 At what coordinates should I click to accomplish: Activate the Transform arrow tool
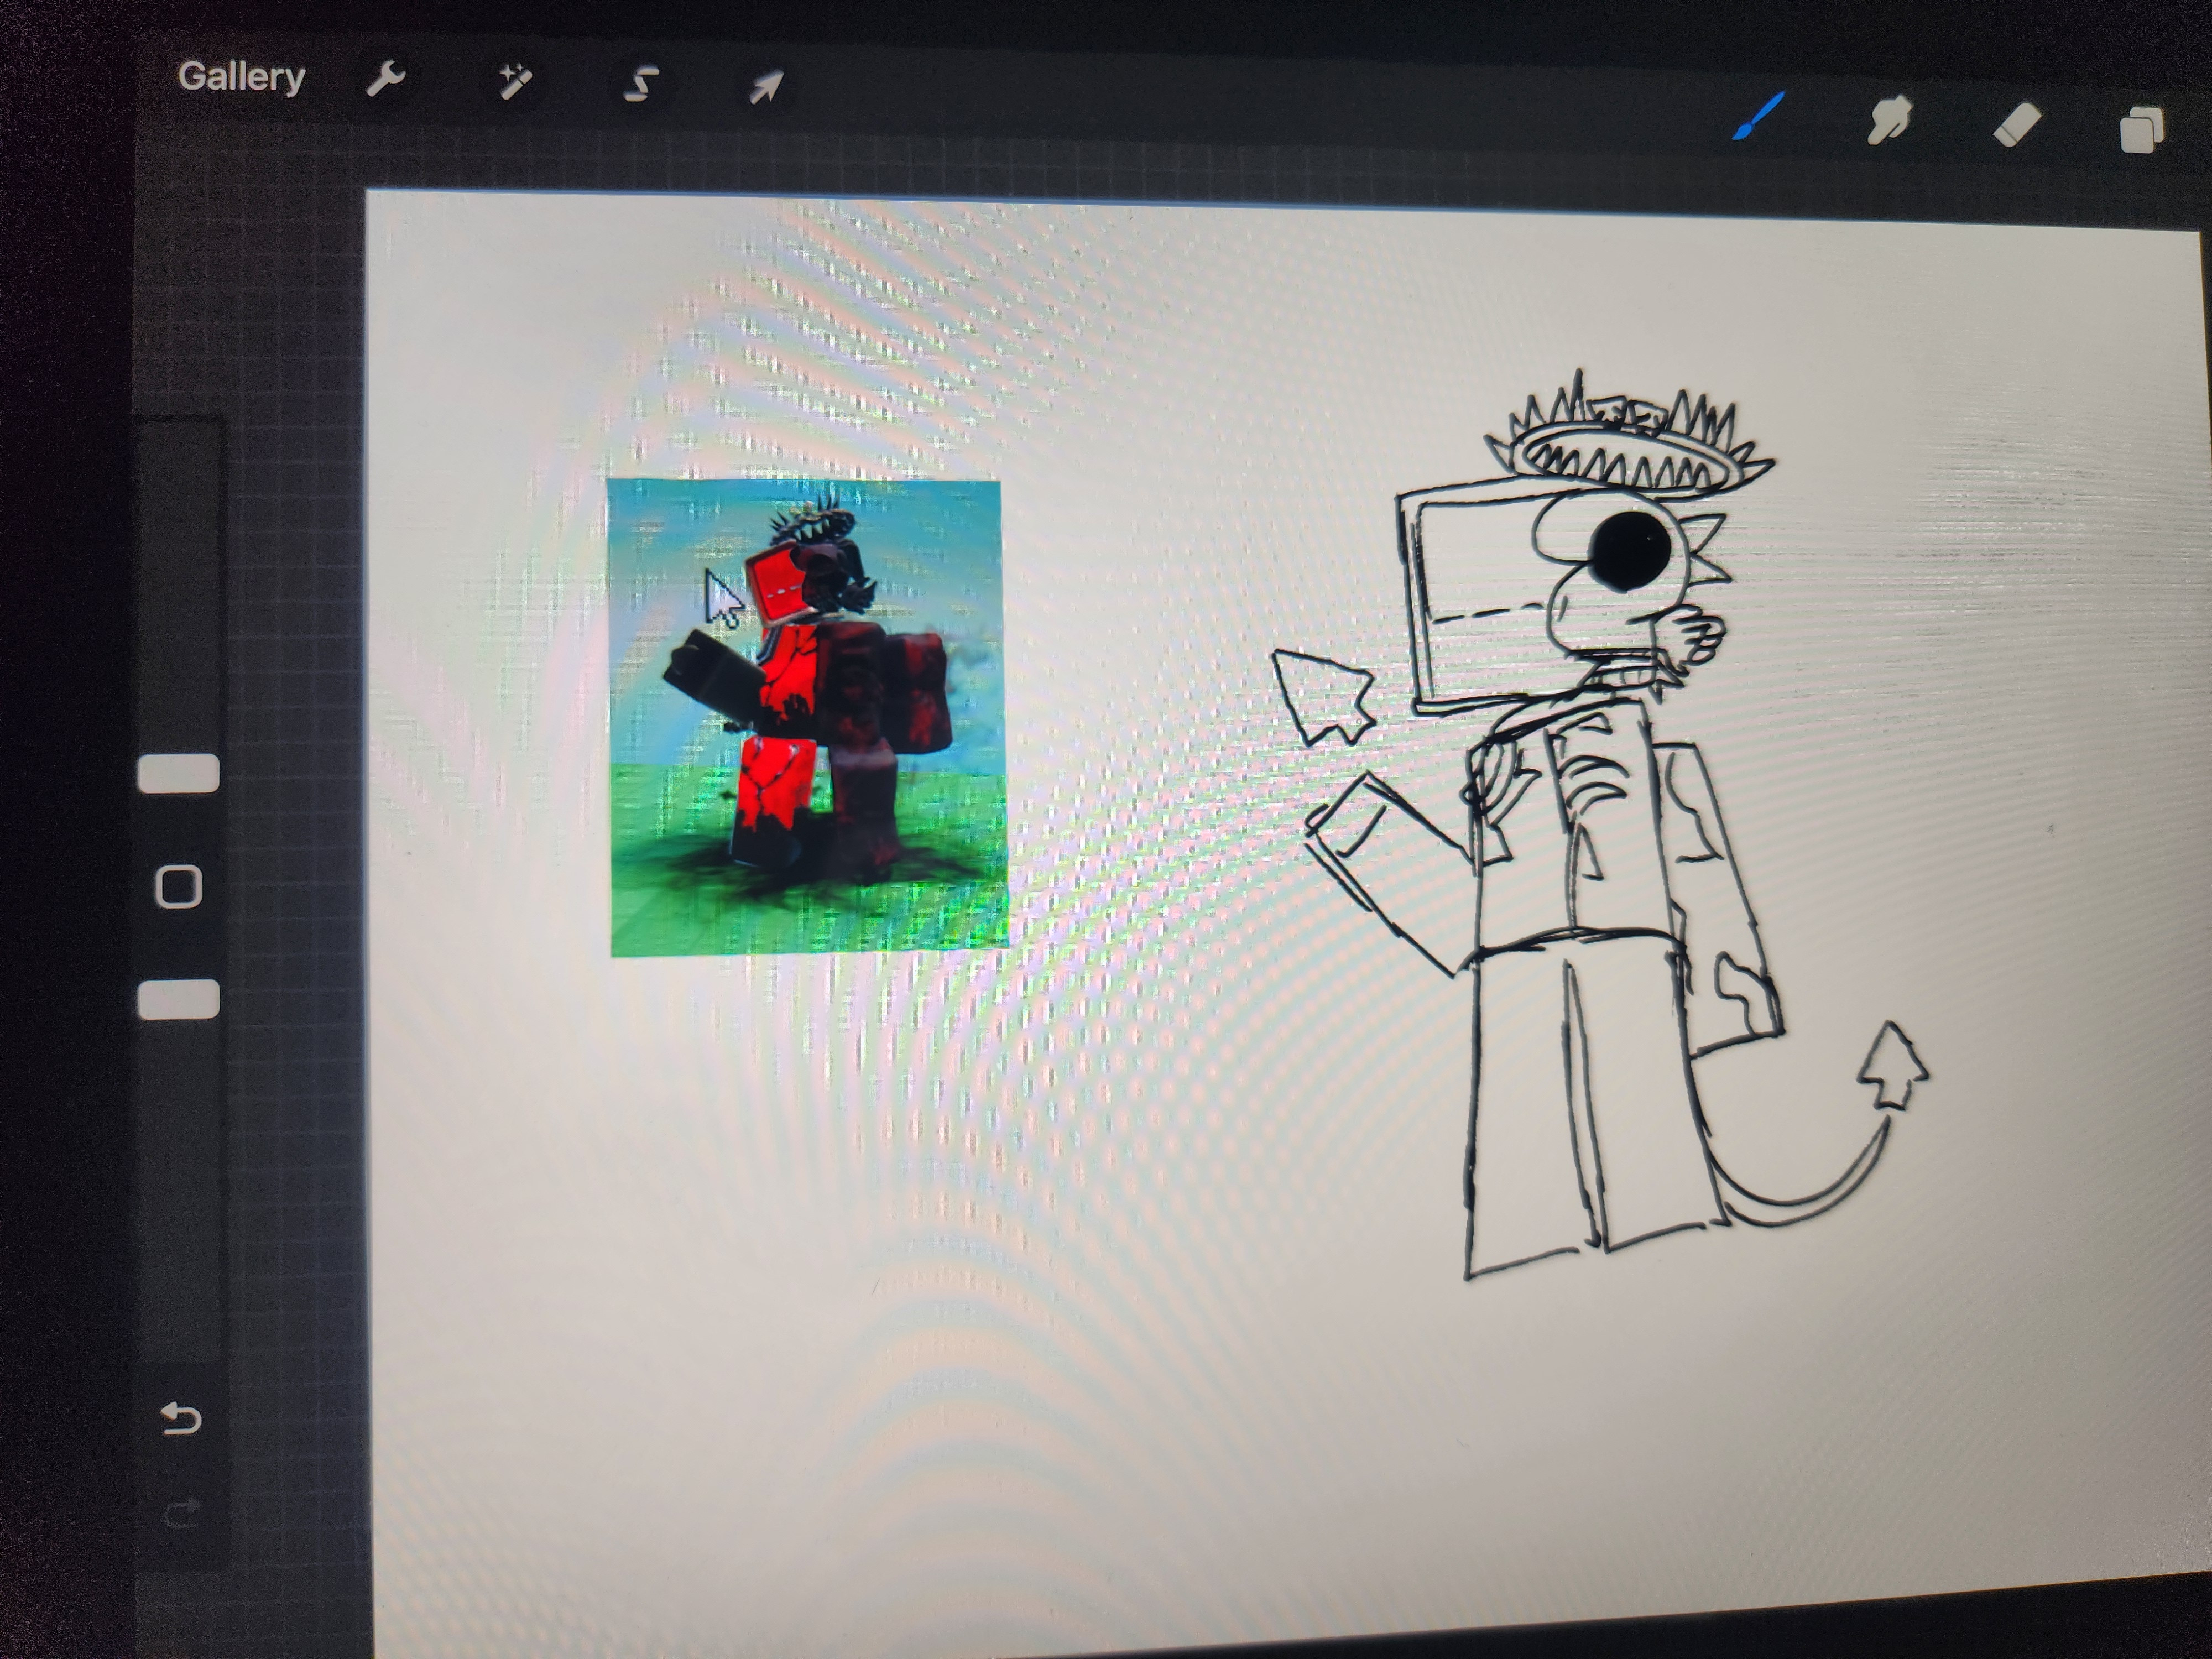point(766,88)
